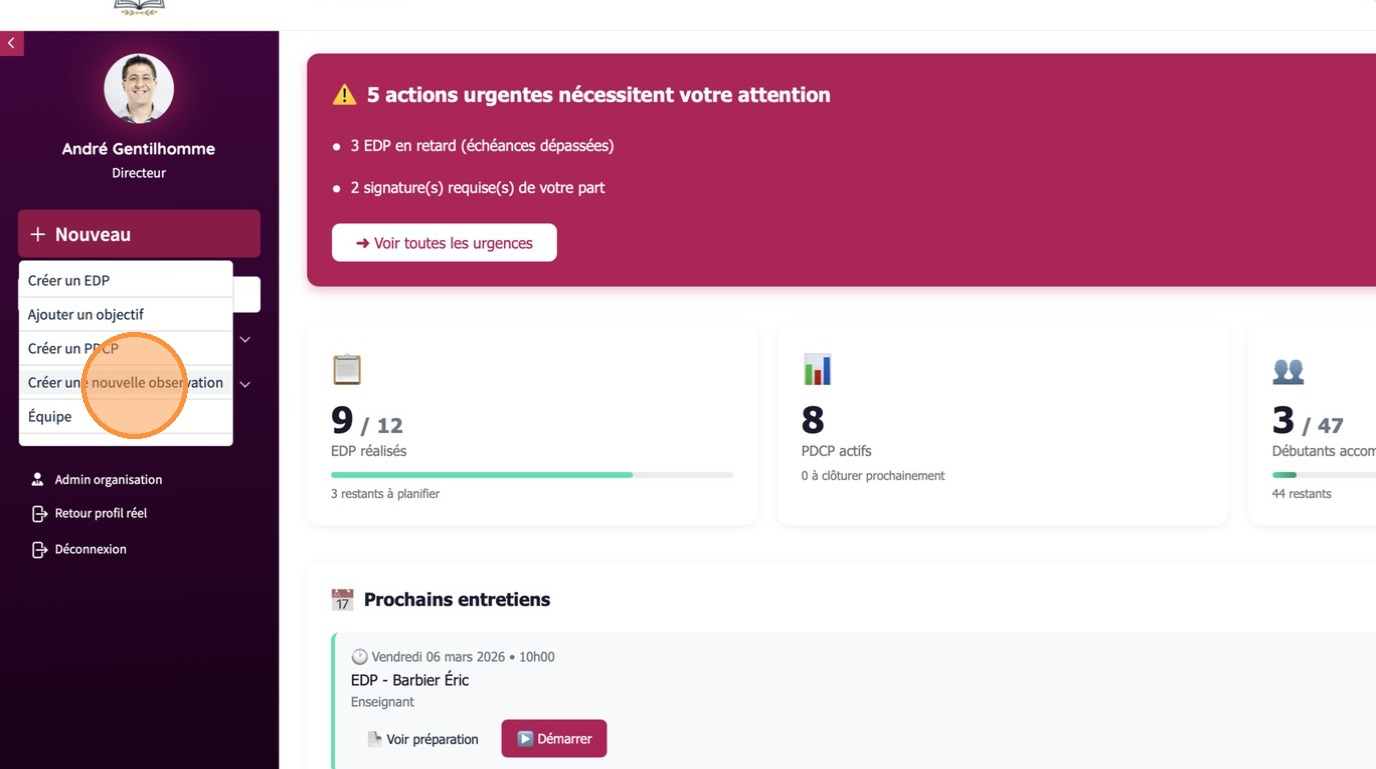
Task: Click Voir toutes les urgences button
Action: 444,243
